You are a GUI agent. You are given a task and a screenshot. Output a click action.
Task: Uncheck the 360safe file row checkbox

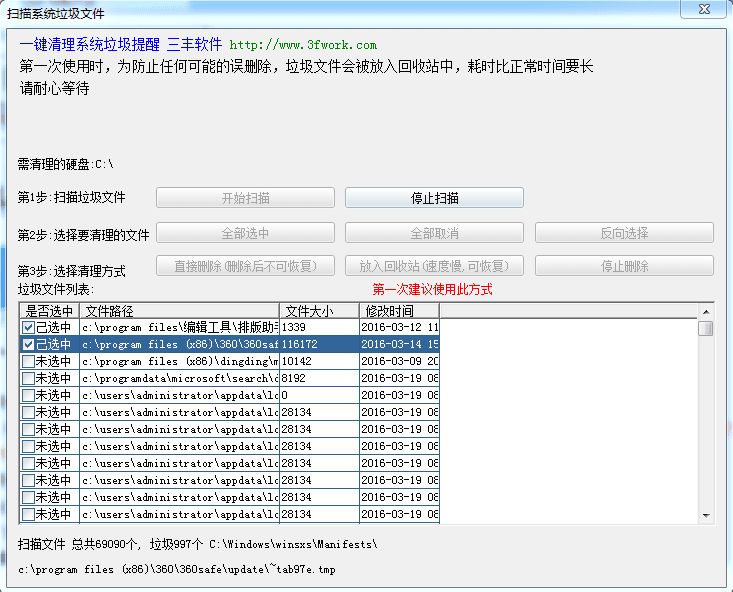pyautogui.click(x=28, y=345)
